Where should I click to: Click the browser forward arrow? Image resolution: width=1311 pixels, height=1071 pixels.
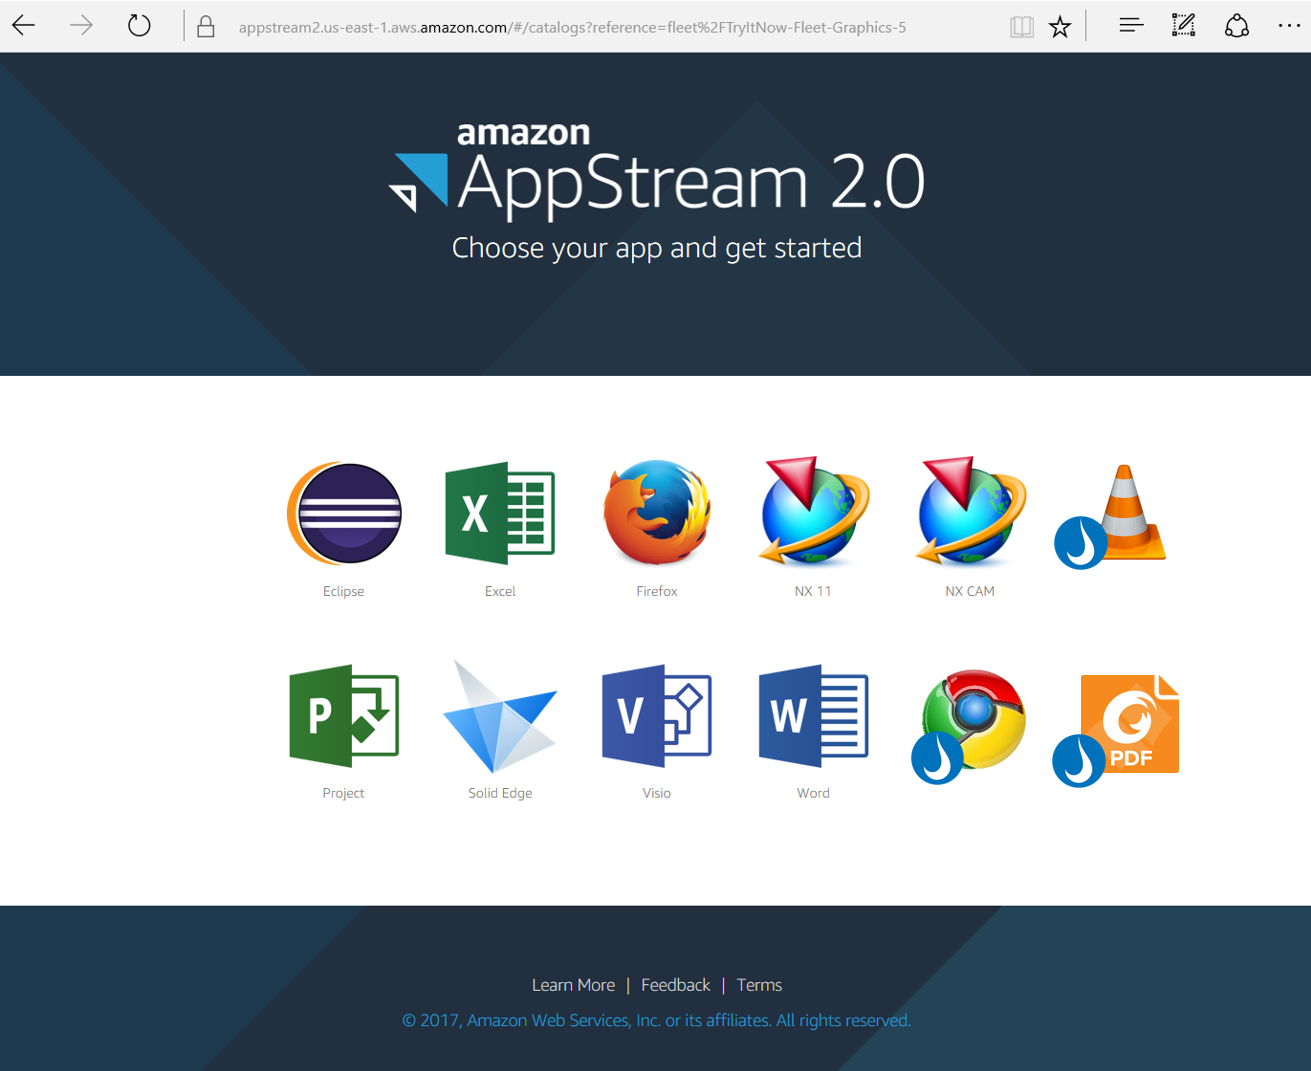81,26
